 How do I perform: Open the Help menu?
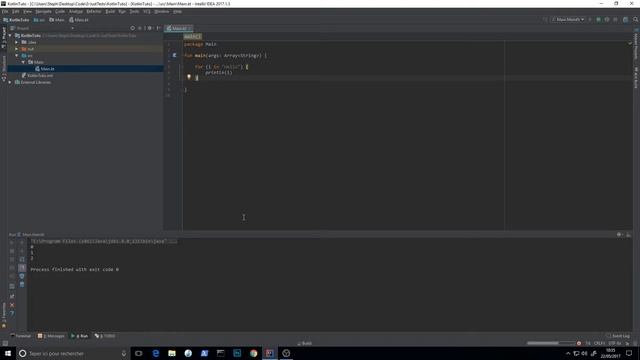tap(177, 11)
